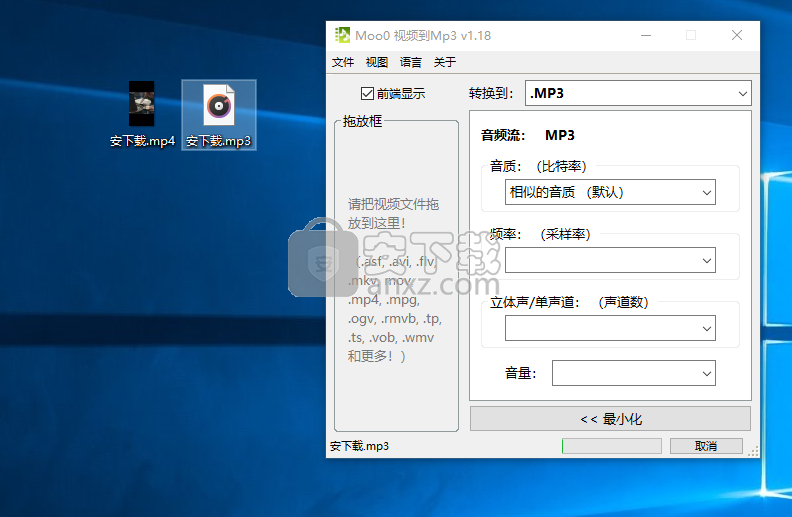Viewport: 792px width, 517px height.
Task: Click the window resize grip corner
Action: click(x=754, y=452)
